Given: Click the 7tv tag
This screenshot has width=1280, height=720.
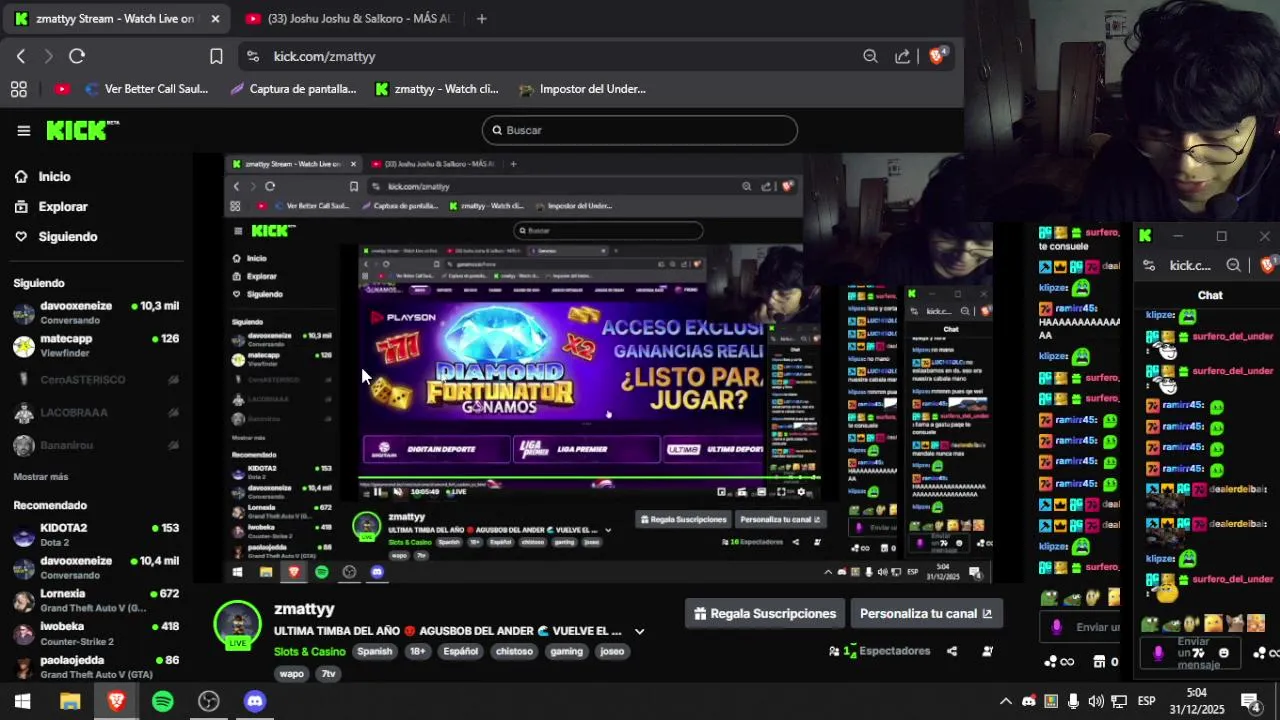Looking at the screenshot, I should click(x=328, y=674).
